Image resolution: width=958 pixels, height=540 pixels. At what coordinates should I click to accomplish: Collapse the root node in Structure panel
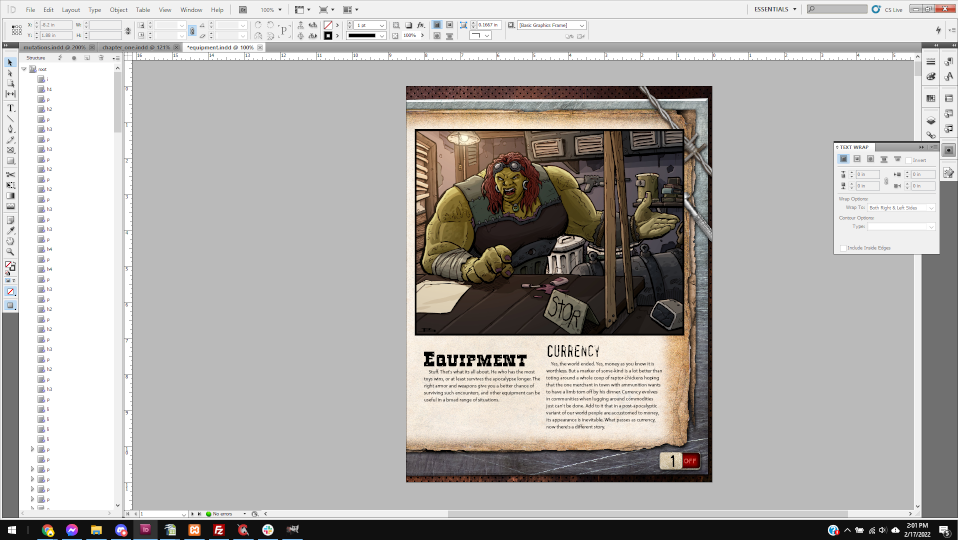pos(23,69)
